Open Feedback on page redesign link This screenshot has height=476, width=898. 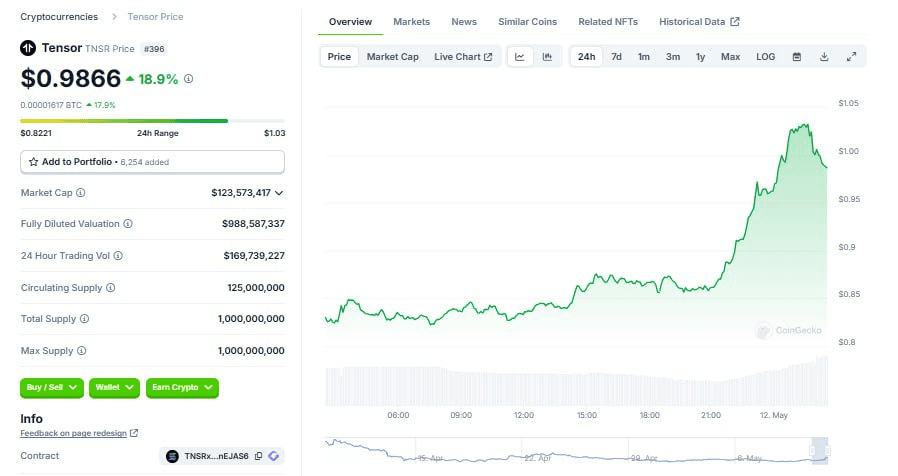[73, 433]
